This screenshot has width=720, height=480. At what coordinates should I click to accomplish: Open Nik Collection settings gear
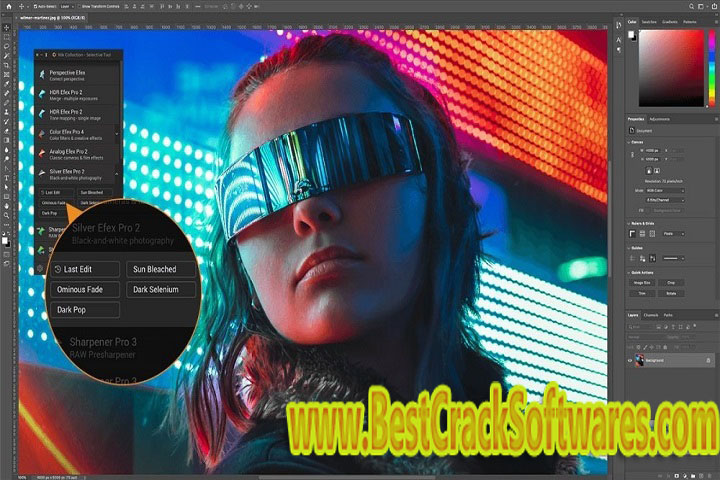click(x=40, y=268)
